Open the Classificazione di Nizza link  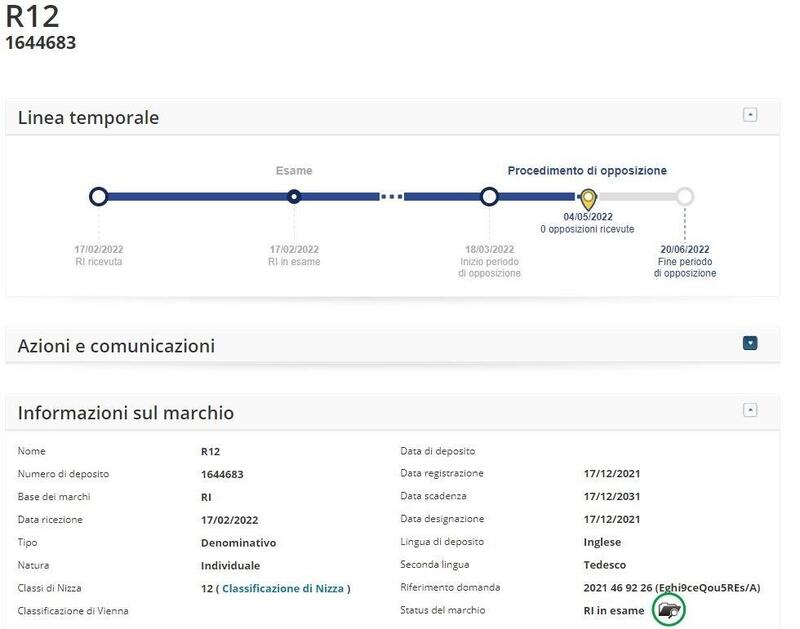(285, 588)
